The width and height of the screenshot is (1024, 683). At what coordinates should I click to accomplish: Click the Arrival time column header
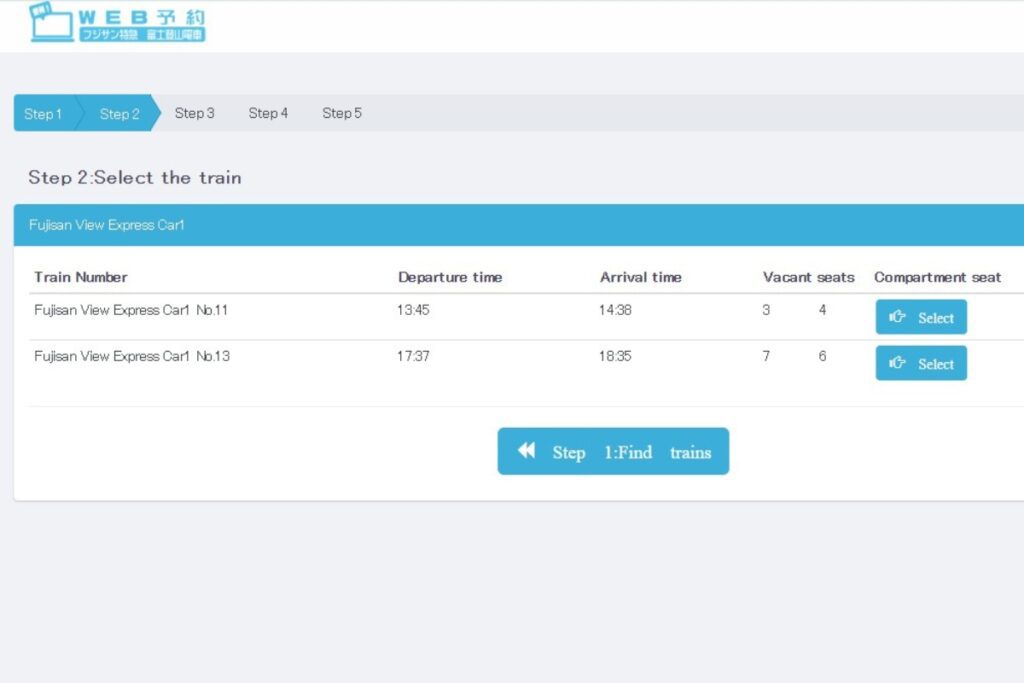pyautogui.click(x=640, y=277)
